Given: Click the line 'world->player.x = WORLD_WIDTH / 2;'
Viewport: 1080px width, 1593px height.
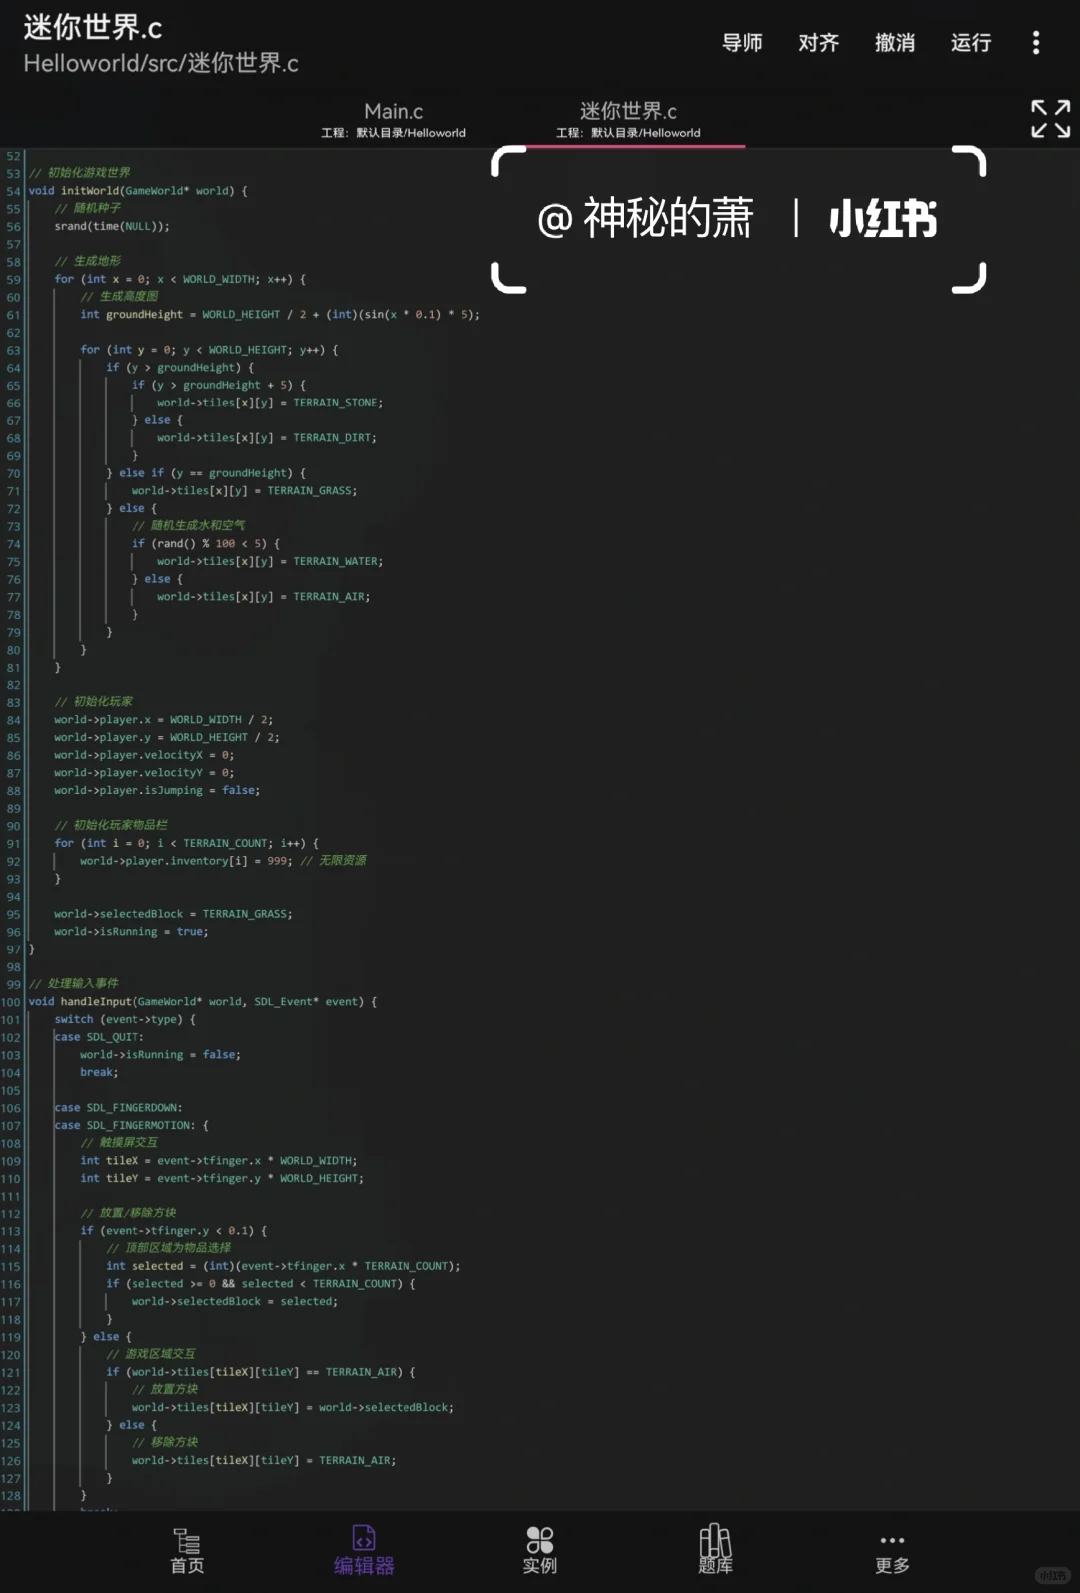Looking at the screenshot, I should 164,720.
